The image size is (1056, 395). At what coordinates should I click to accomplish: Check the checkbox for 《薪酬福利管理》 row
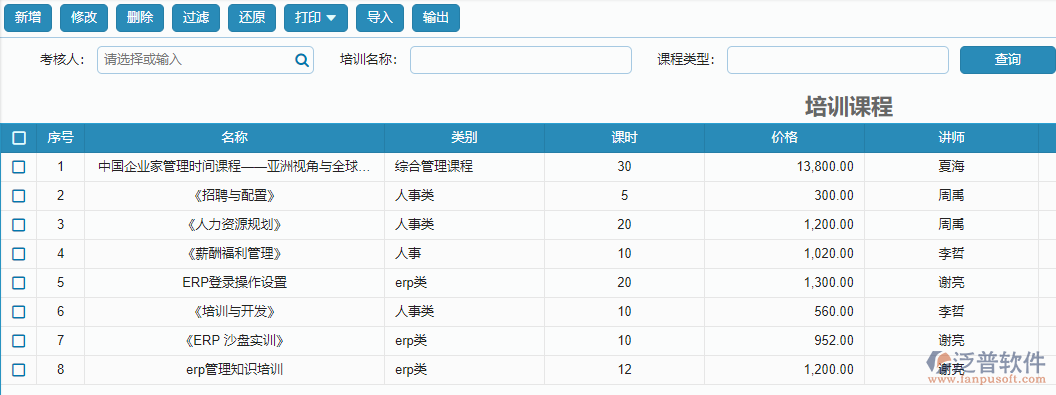click(x=19, y=254)
